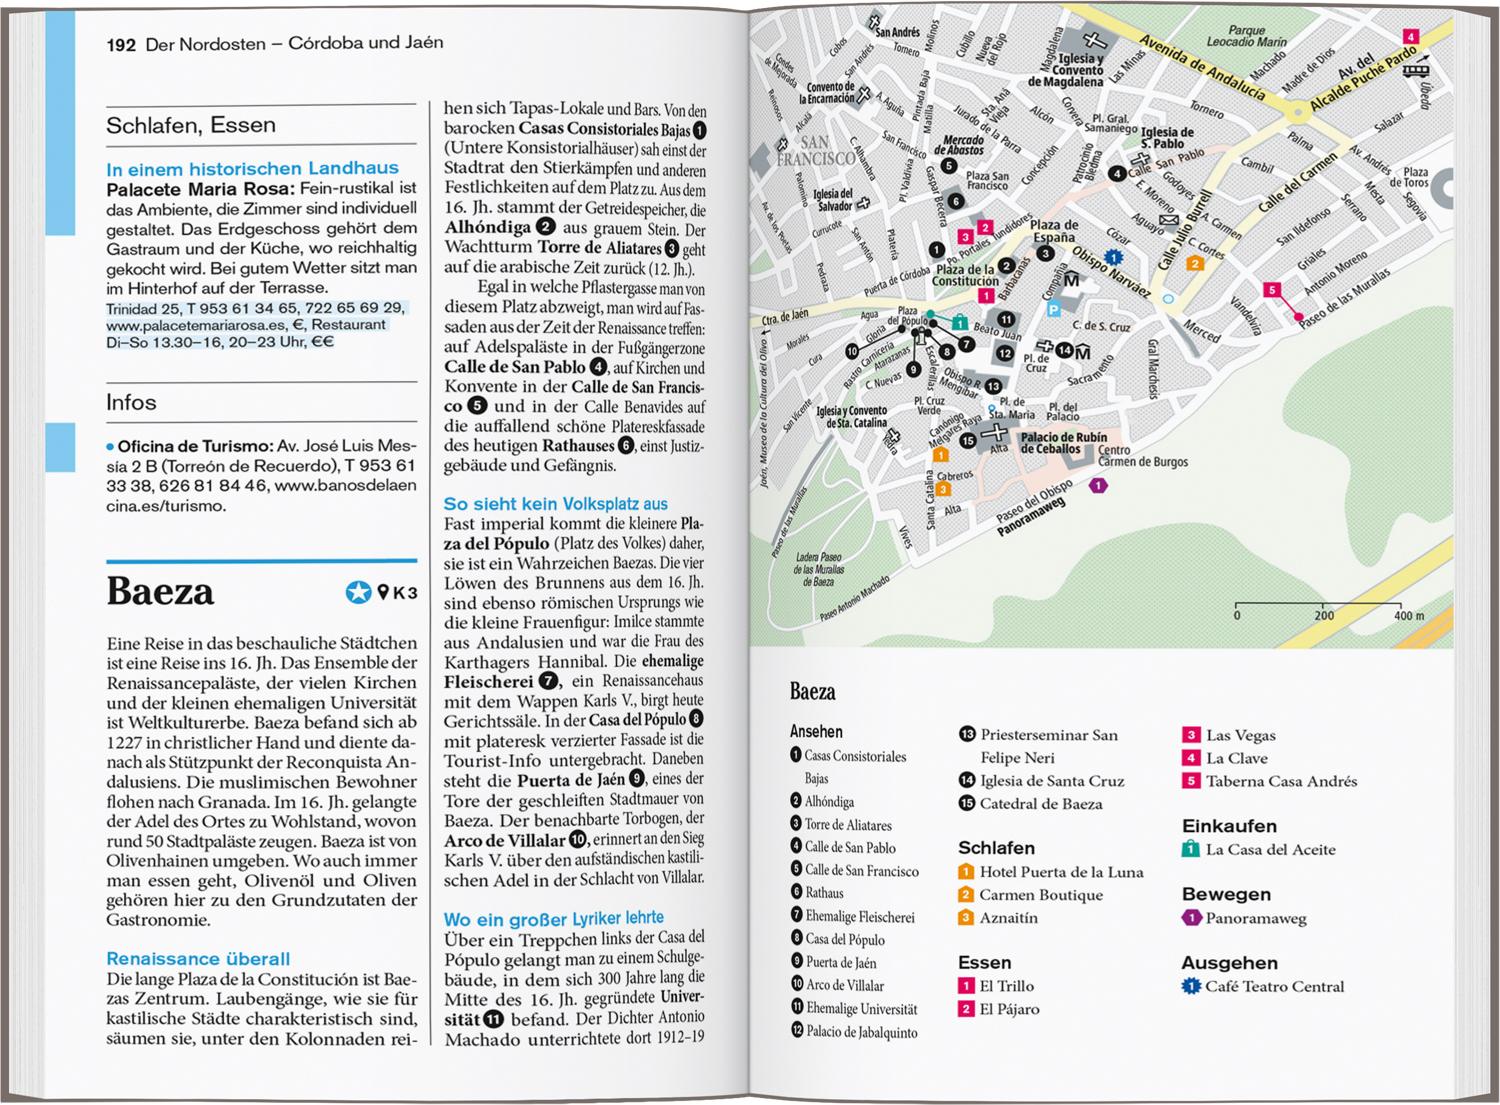Click the envelope post office icon on map
Viewport: 1500px width, 1105px height.
pos(1168,220)
